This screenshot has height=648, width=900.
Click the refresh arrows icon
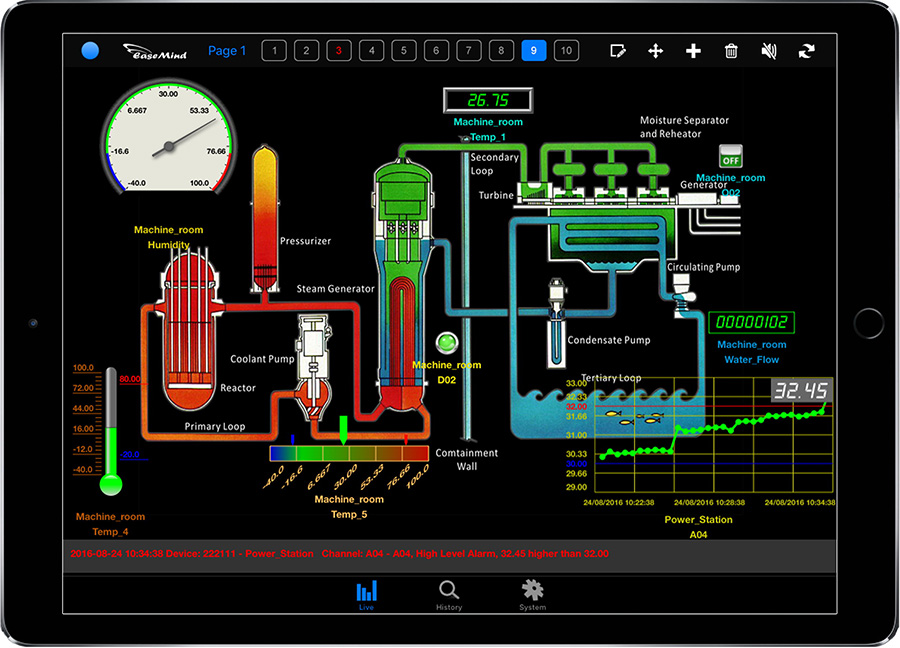[x=806, y=51]
